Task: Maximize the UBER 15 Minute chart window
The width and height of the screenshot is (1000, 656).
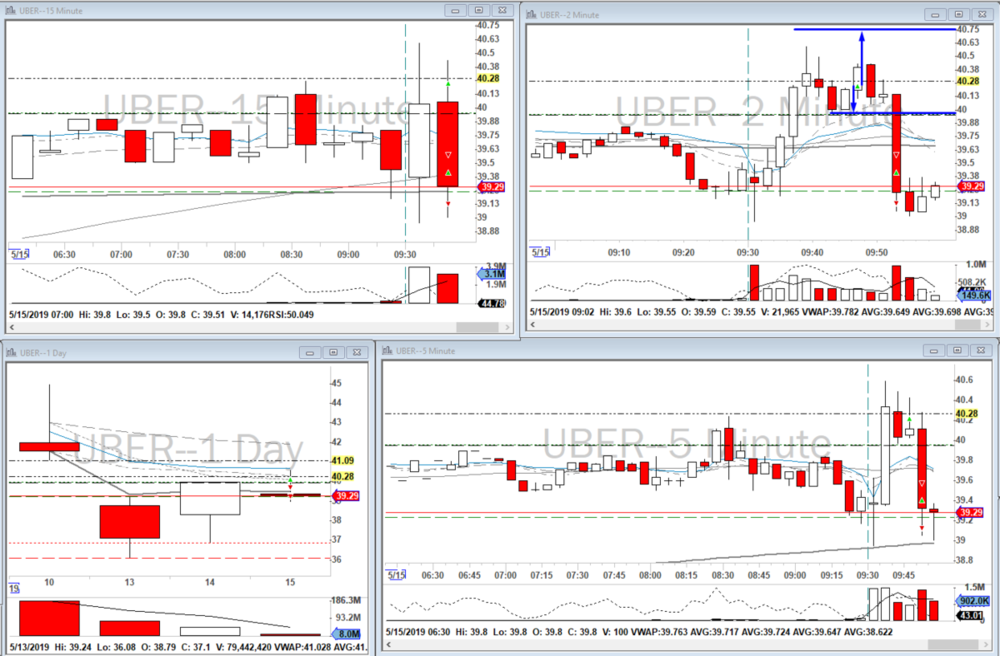Action: 479,10
